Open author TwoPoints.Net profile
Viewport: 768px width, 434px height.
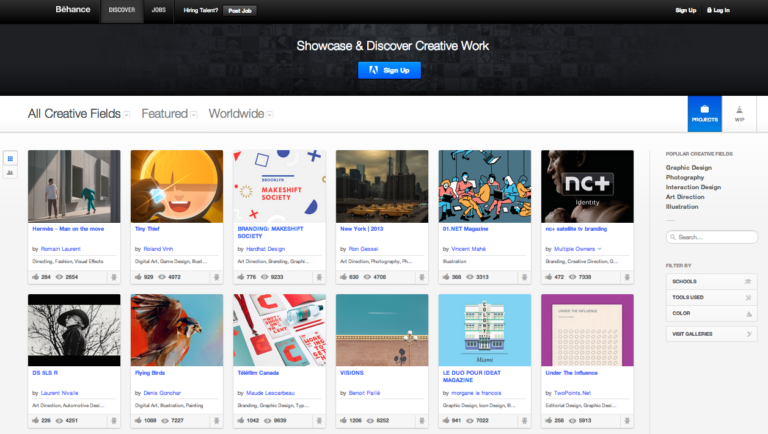coord(573,393)
